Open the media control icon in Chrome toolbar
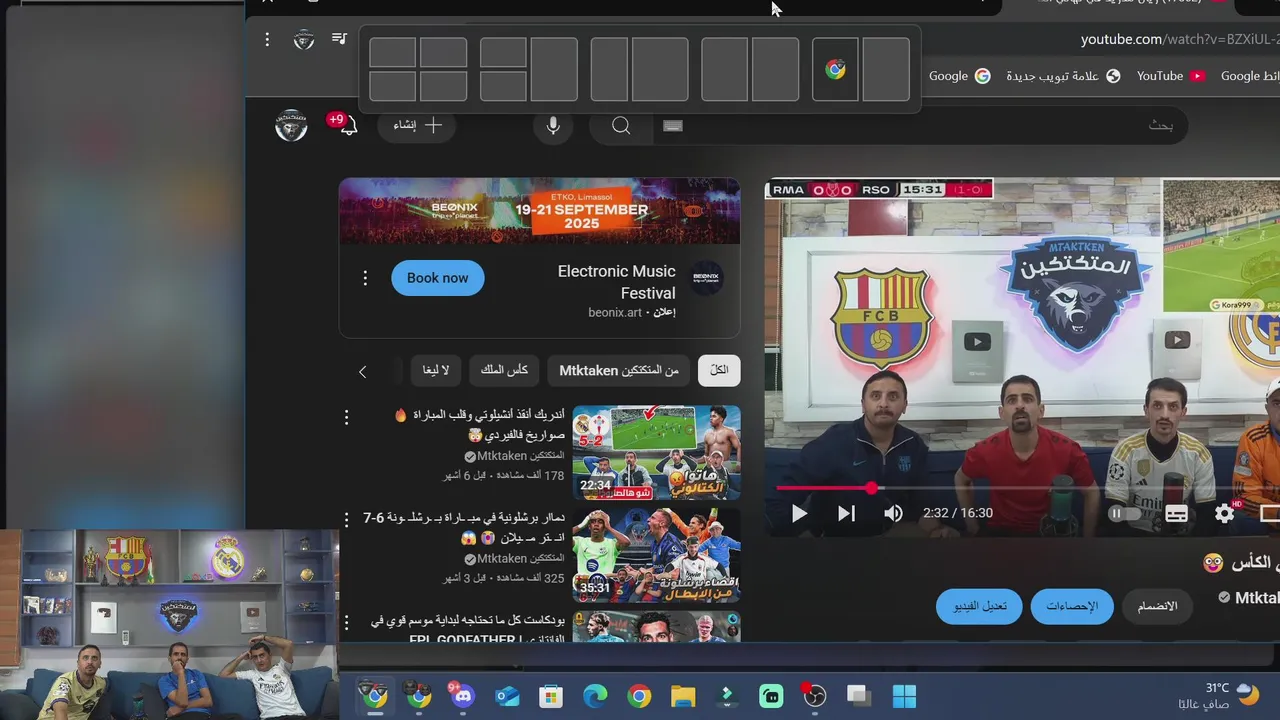The height and width of the screenshot is (720, 1280). 339,39
